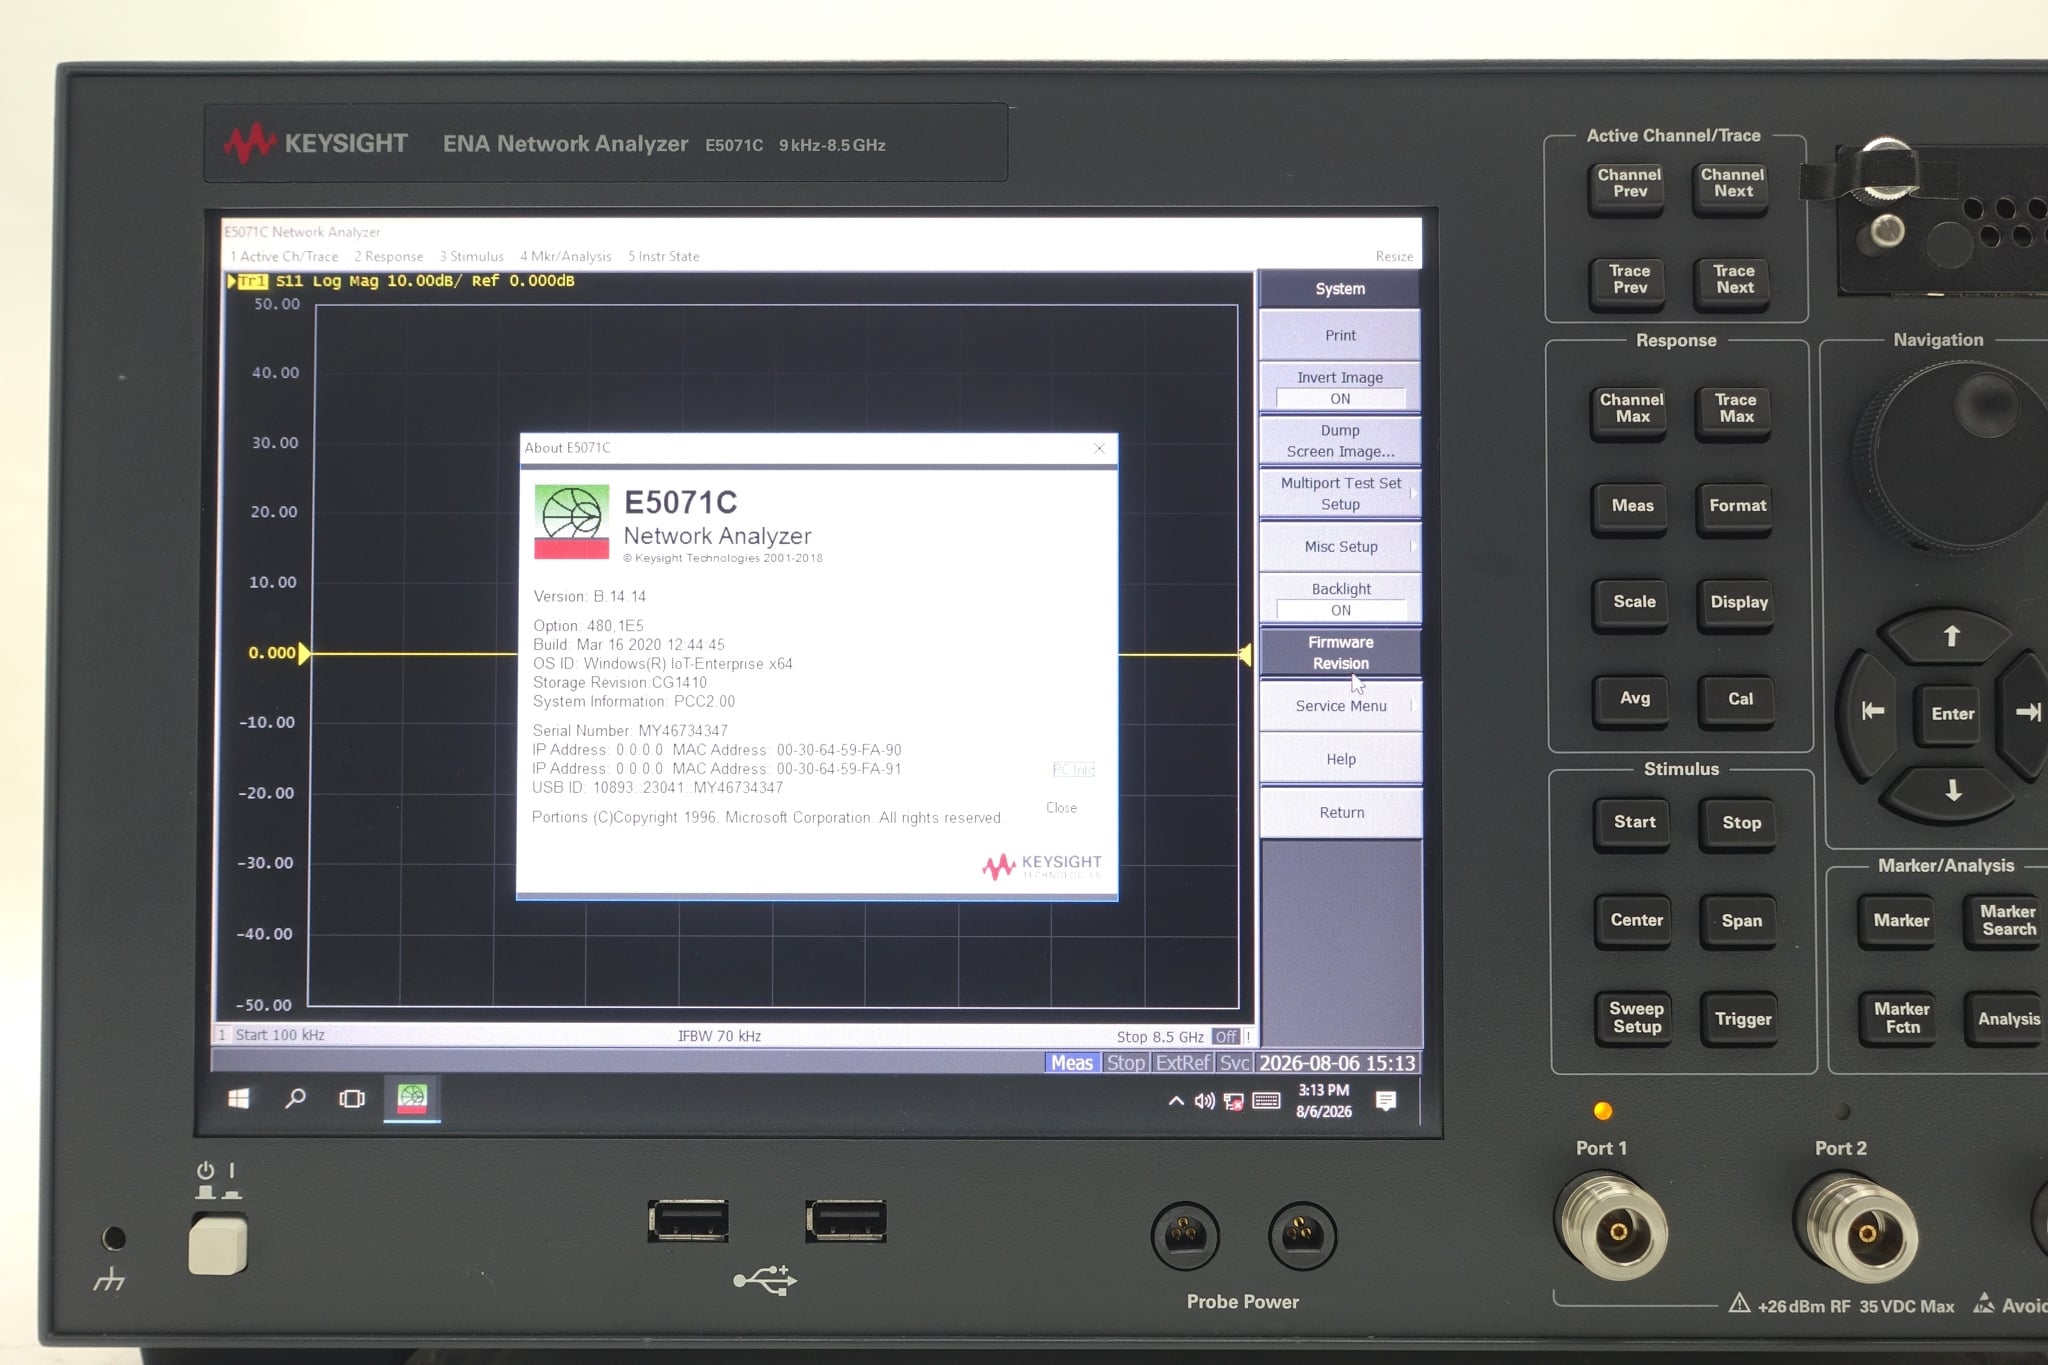This screenshot has height=1365, width=2048.
Task: Open the 4 Mkr/Analysis menu
Action: 566,257
